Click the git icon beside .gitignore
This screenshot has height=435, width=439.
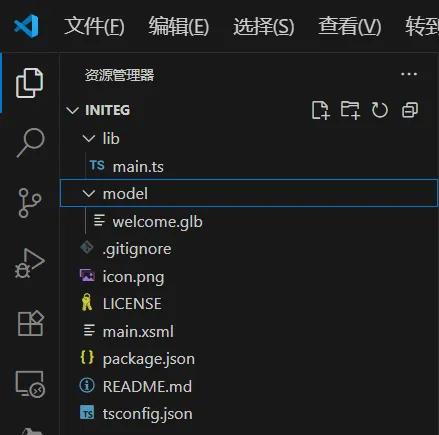[x=87, y=248]
